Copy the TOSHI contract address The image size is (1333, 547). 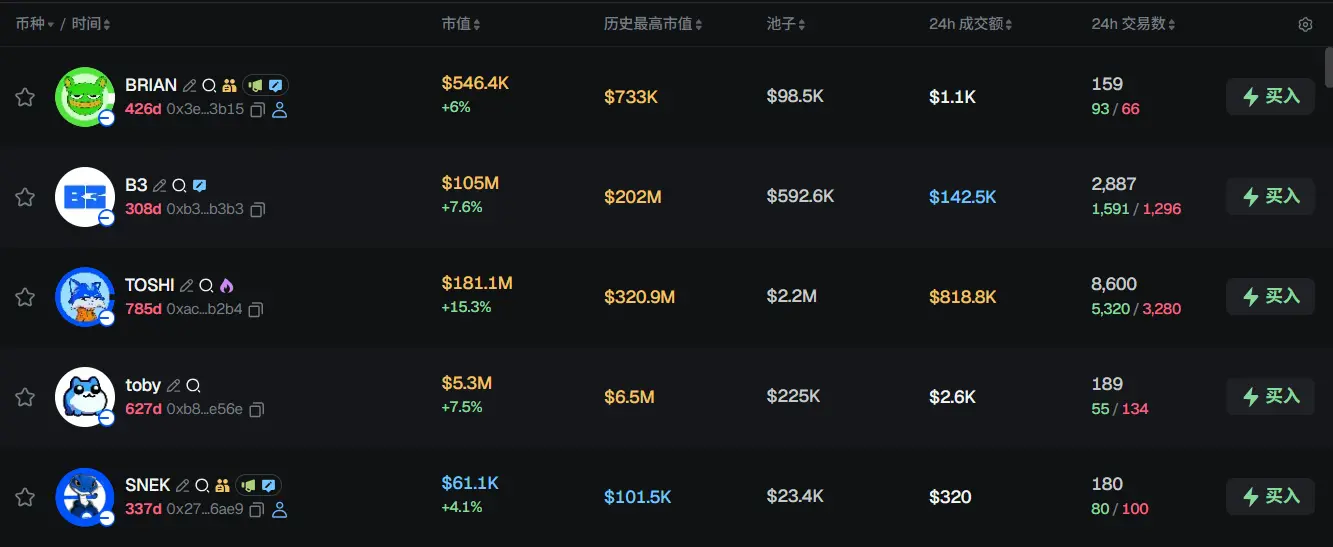pos(256,310)
